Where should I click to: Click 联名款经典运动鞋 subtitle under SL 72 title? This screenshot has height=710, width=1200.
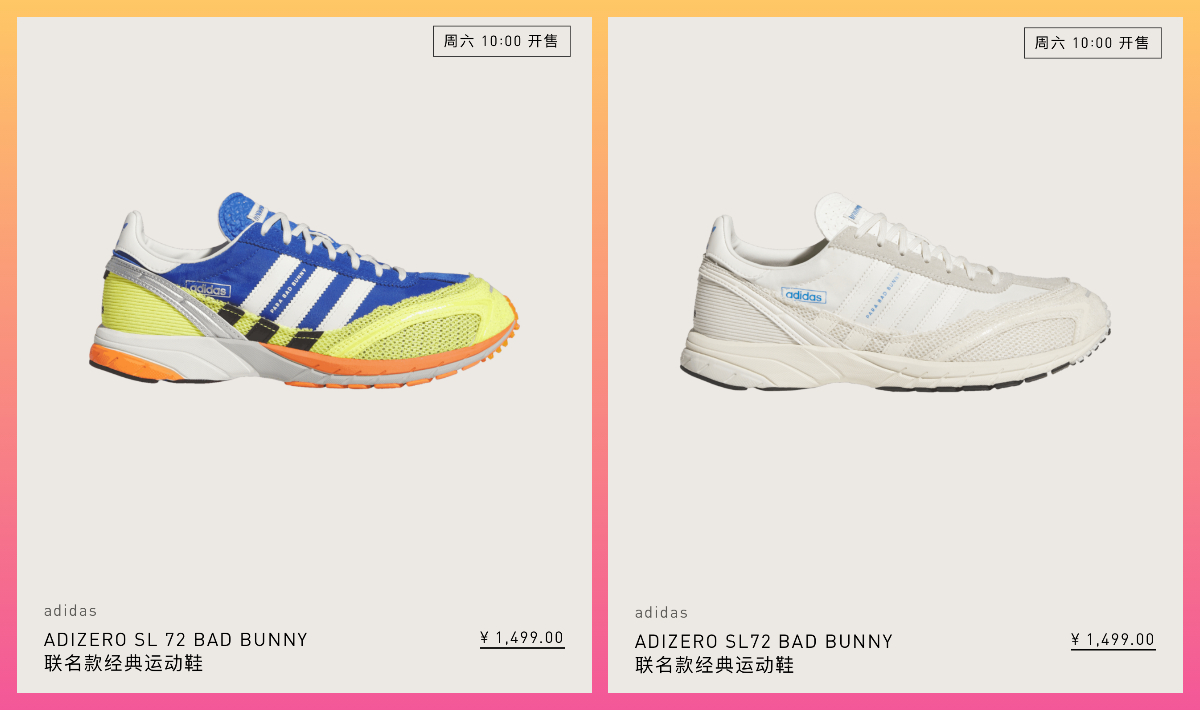[x=124, y=663]
